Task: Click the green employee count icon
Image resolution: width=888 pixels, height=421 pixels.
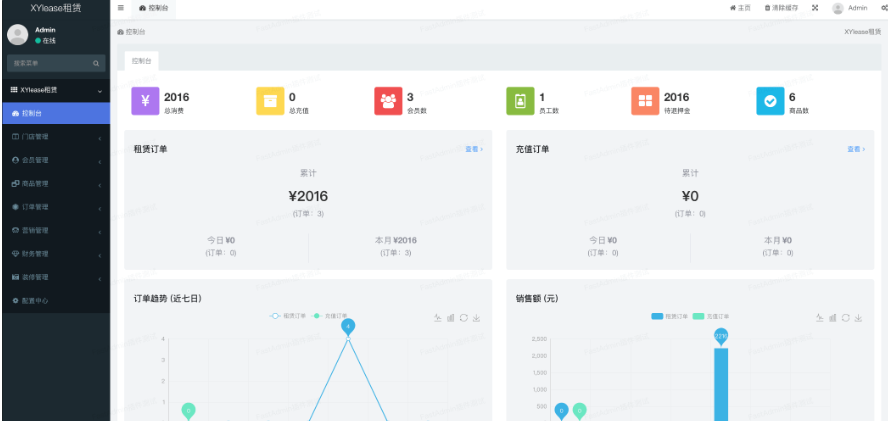Action: click(520, 101)
